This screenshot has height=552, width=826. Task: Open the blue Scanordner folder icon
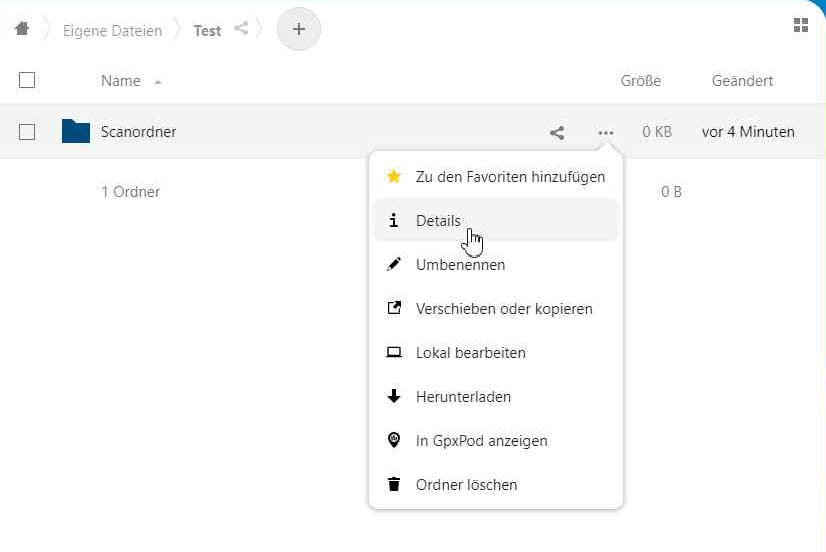[76, 131]
